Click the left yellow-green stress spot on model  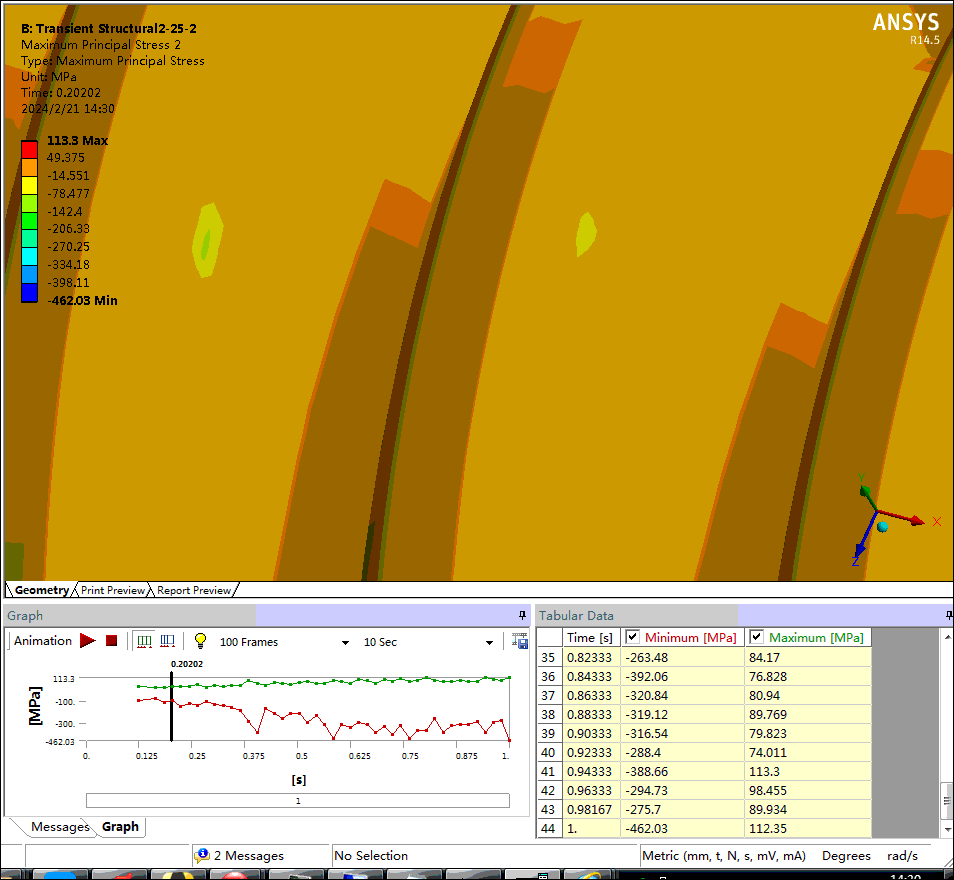coord(207,240)
